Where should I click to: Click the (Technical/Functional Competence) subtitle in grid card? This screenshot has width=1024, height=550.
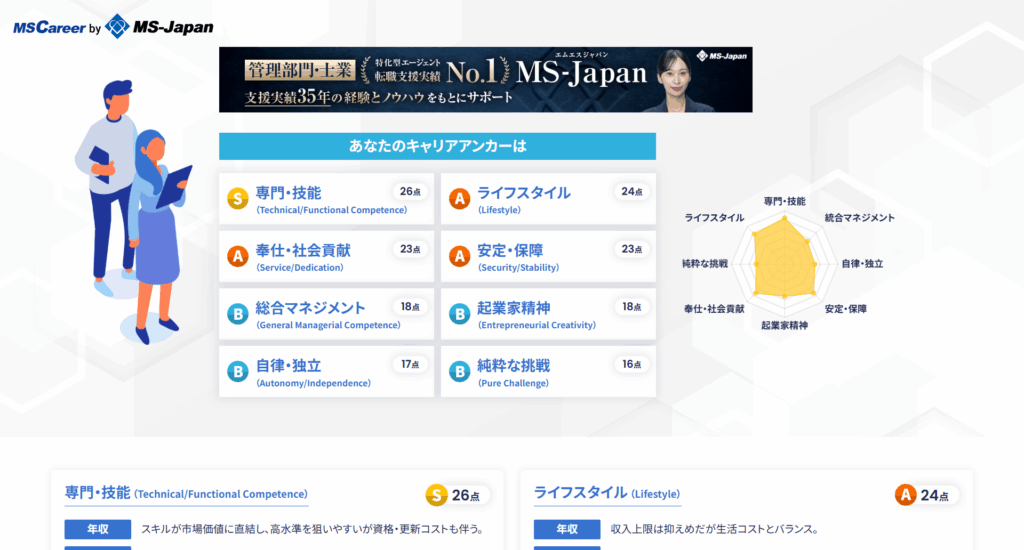[331, 210]
